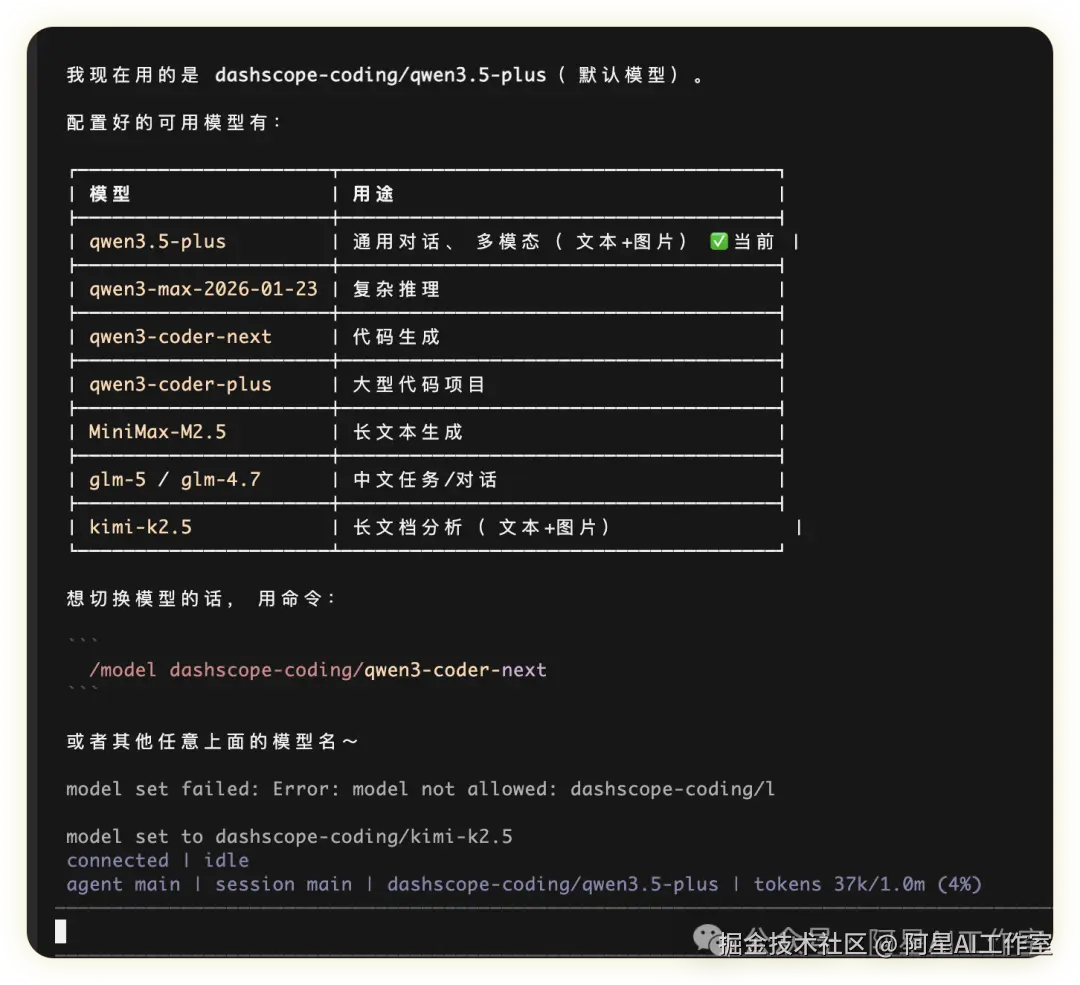The height and width of the screenshot is (985, 1080).
Task: Click 'session main' in the status bar
Action: click(283, 884)
